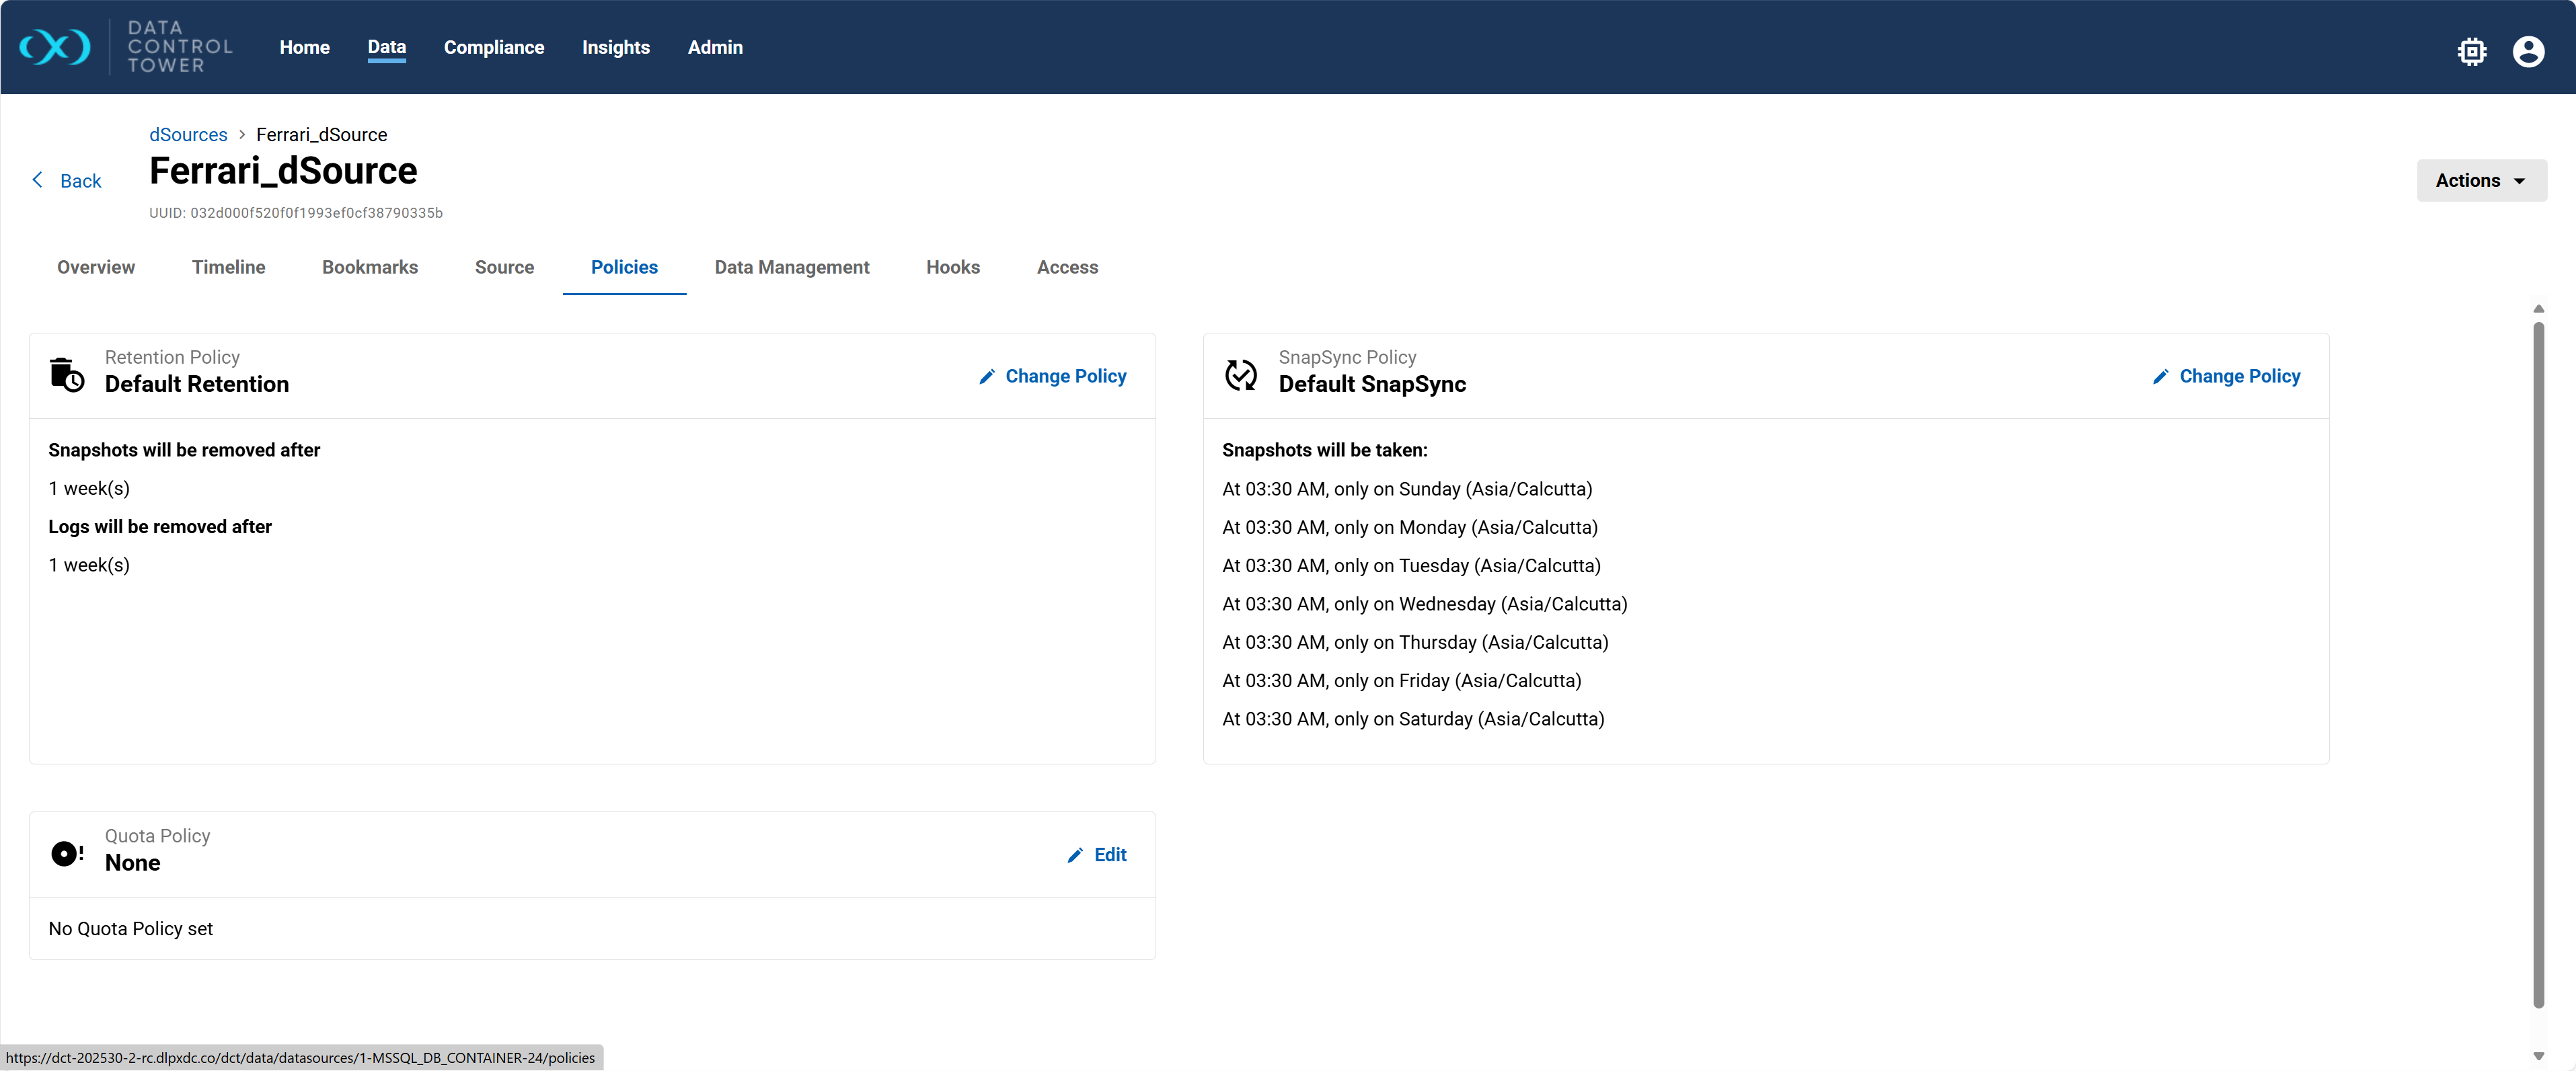Click the scrollbar down arrow

2538,1056
